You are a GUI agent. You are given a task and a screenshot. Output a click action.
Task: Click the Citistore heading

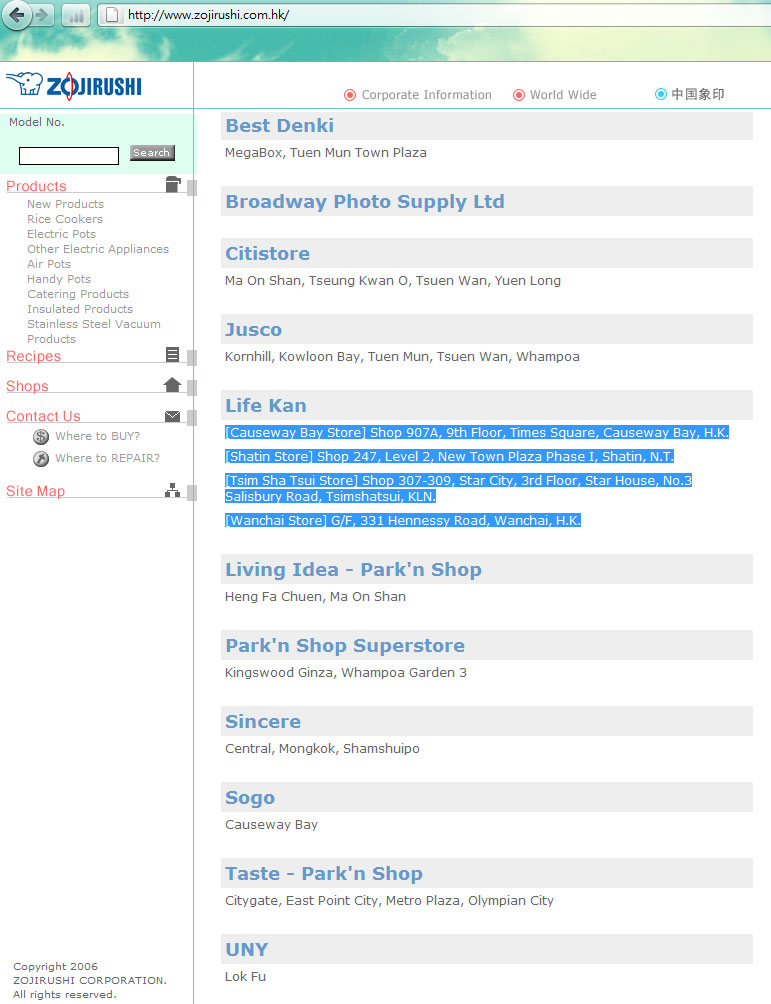click(268, 254)
